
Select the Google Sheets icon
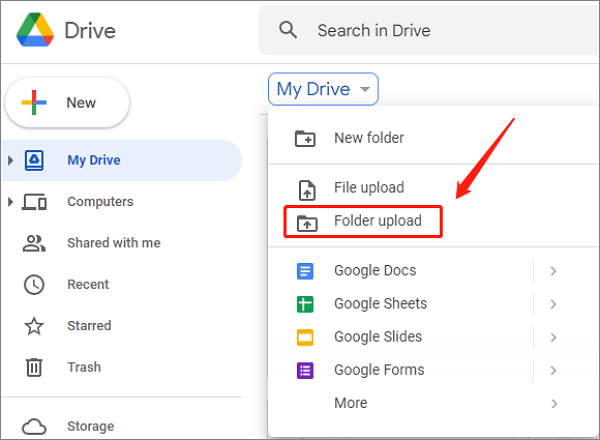click(306, 304)
